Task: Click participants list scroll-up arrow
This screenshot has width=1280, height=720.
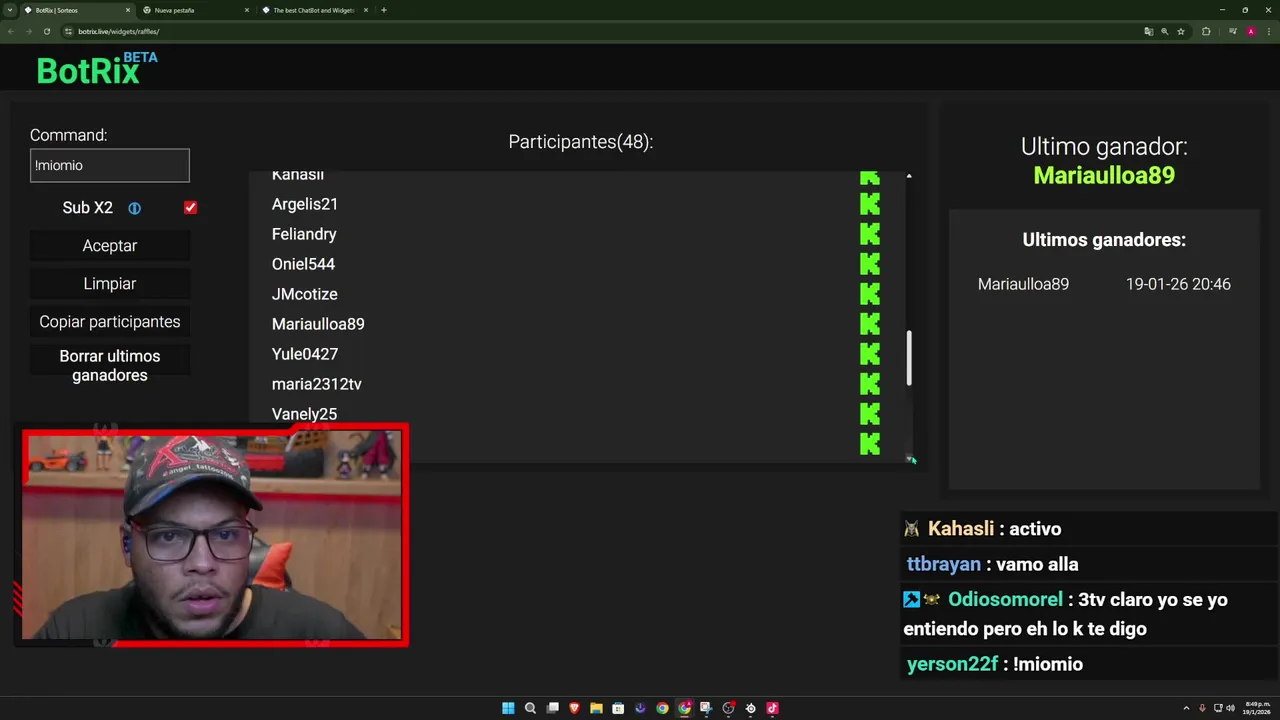Action: (x=909, y=176)
